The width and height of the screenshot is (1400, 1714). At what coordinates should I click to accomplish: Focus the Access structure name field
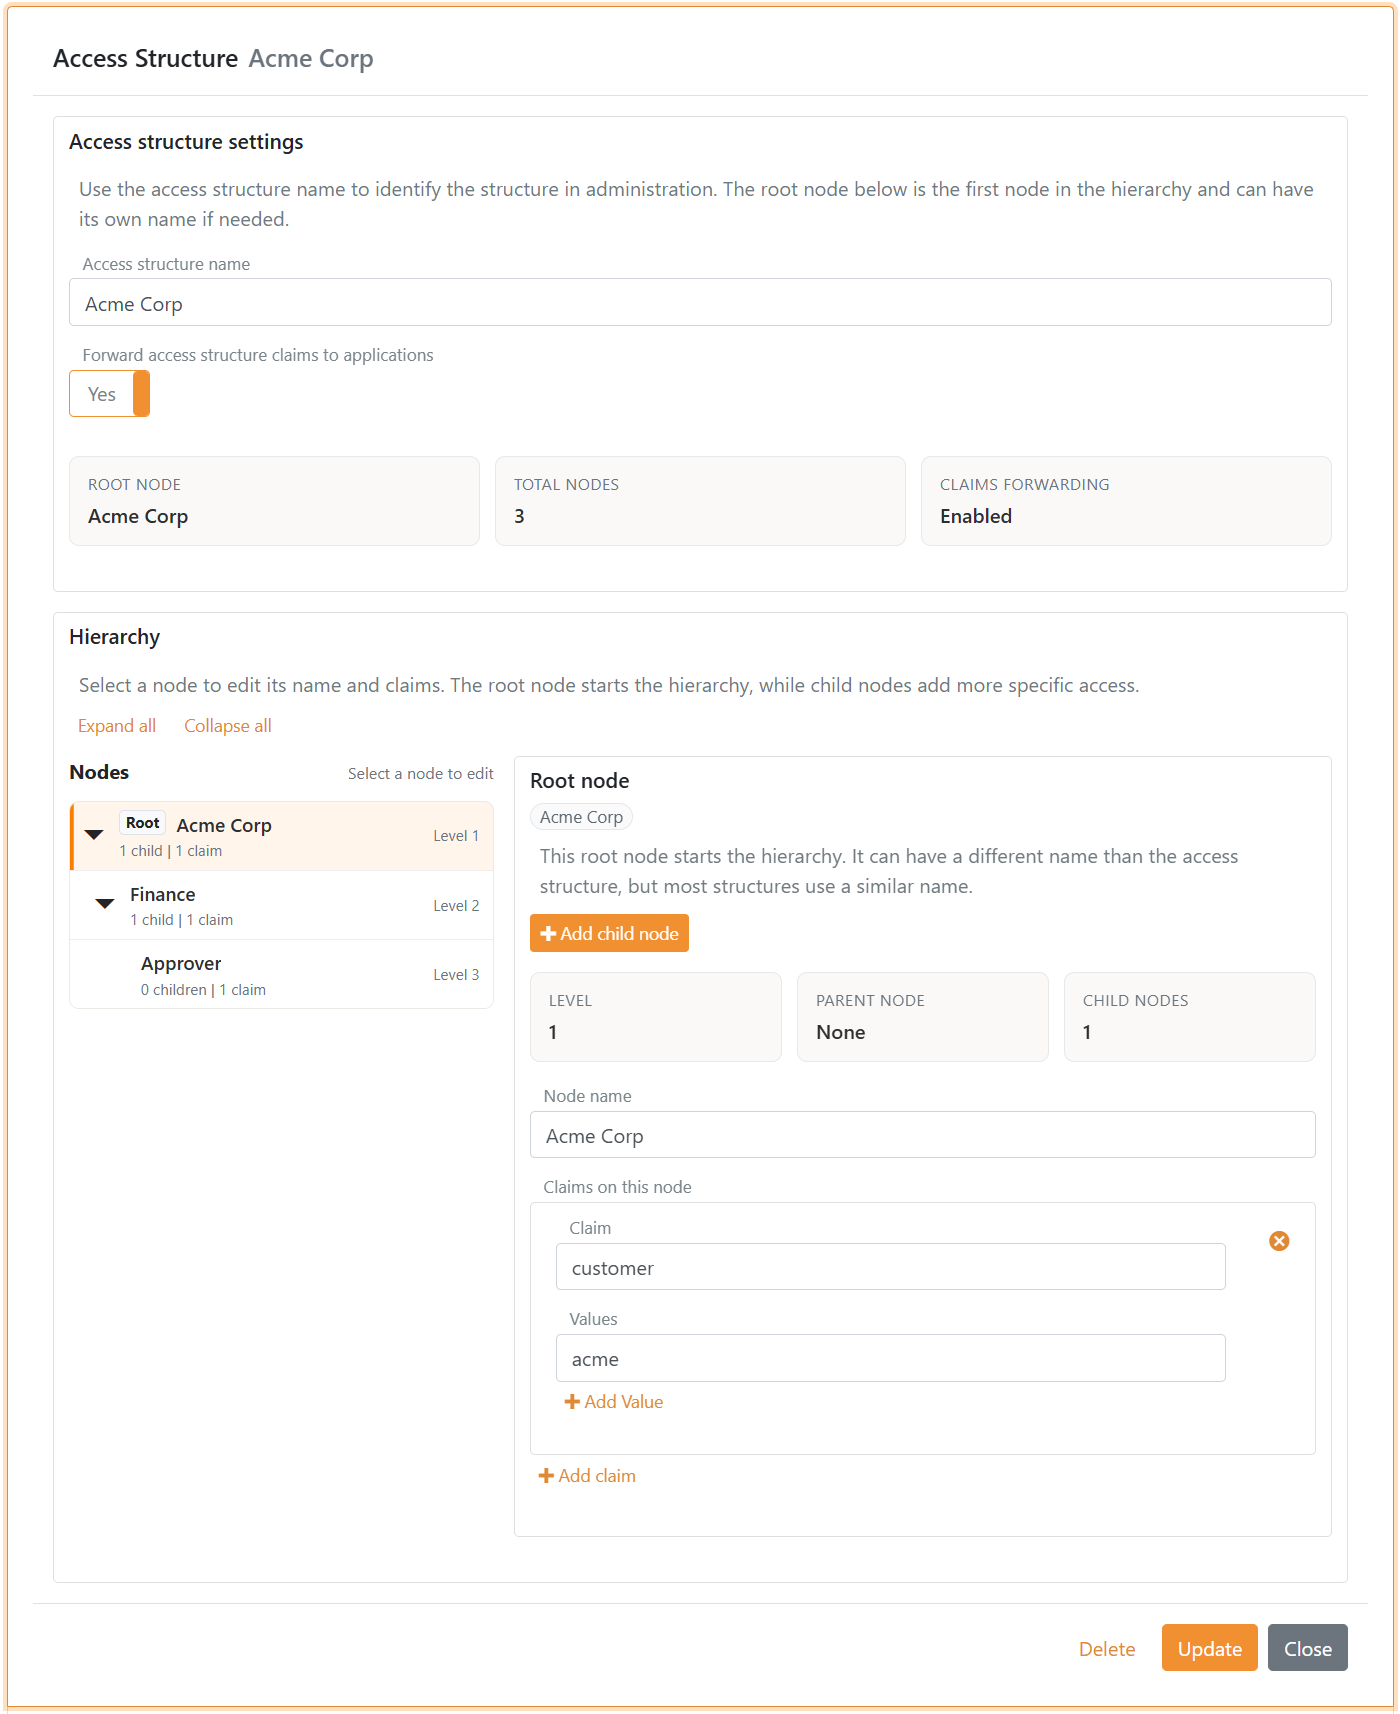click(699, 303)
